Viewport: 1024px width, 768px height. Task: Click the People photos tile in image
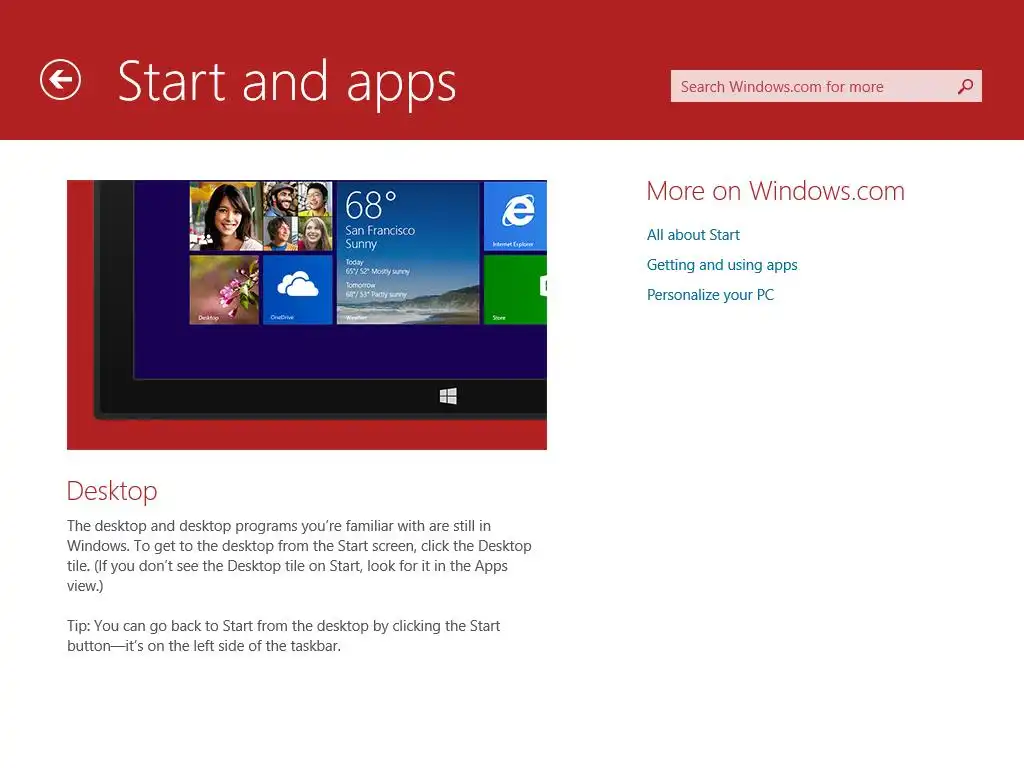click(x=261, y=216)
